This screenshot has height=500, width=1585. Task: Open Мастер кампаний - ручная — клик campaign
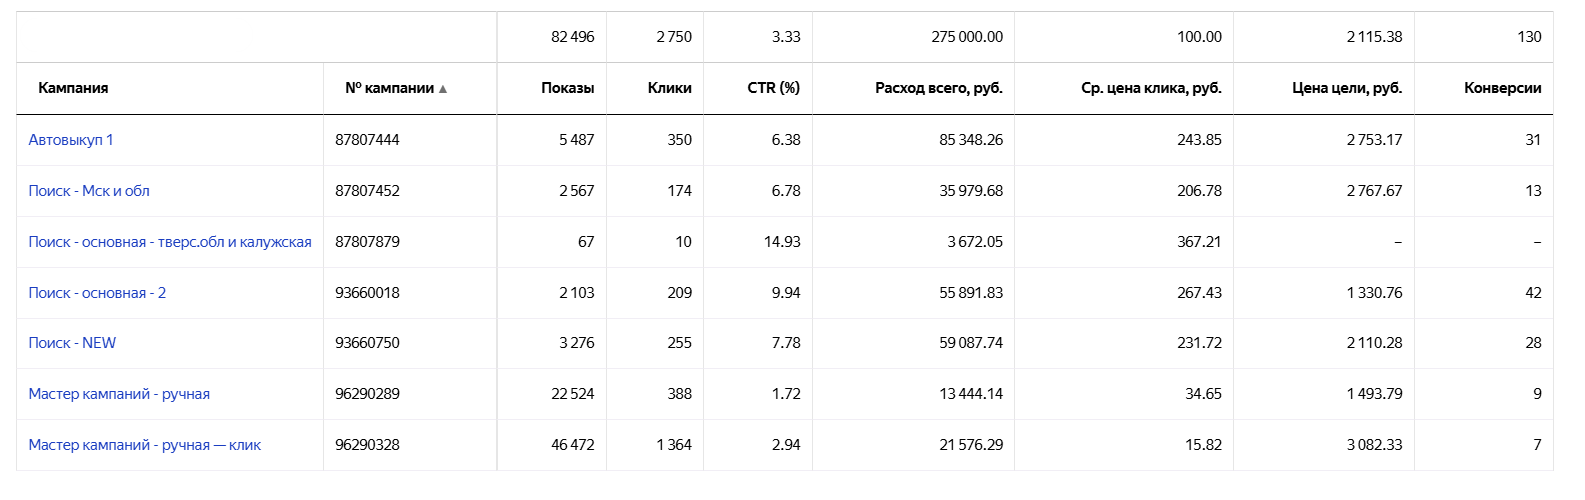(145, 445)
